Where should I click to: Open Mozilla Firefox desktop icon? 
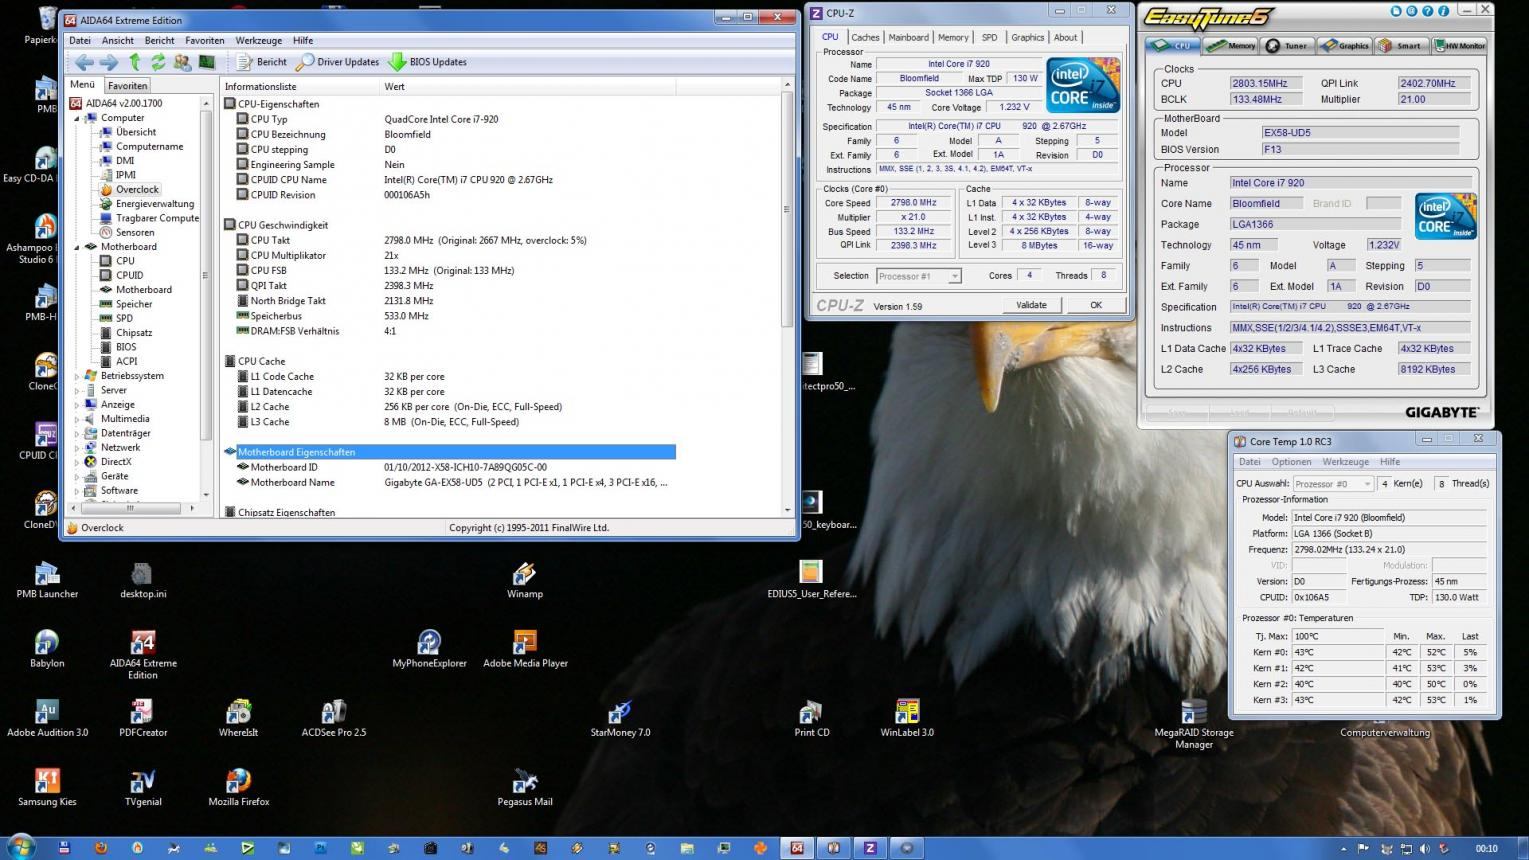click(x=238, y=787)
